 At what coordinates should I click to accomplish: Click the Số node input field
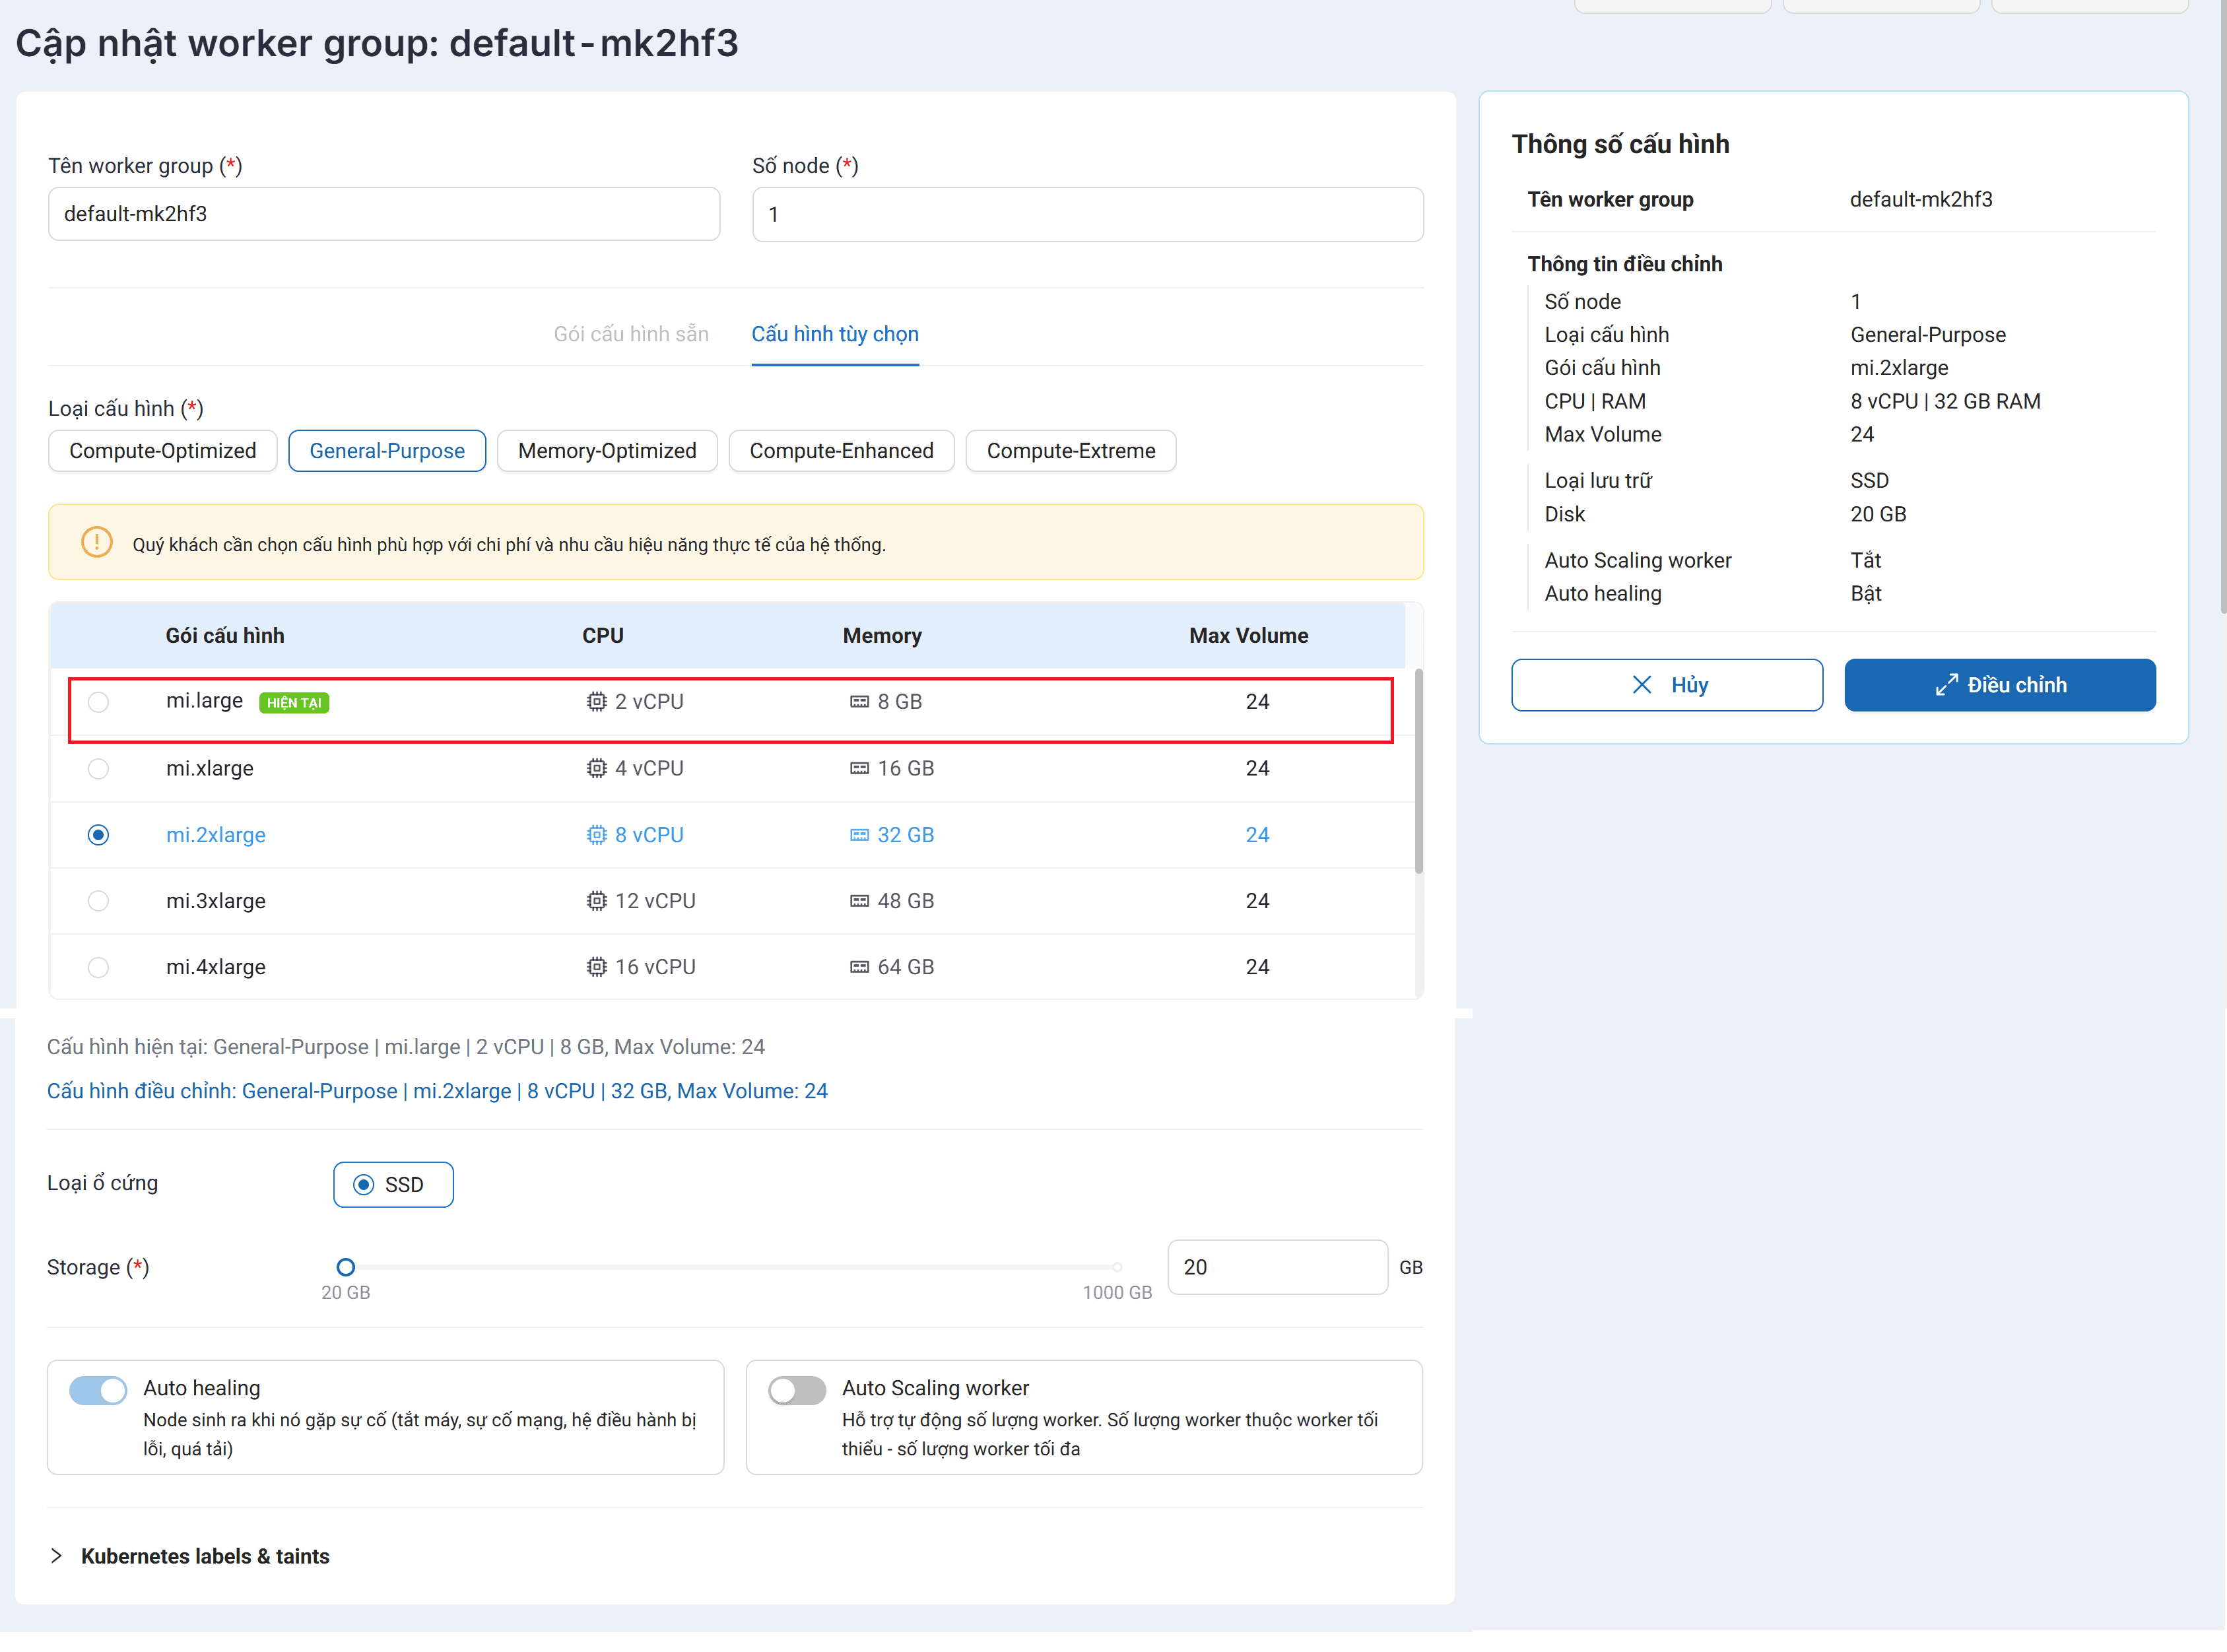point(1087,214)
